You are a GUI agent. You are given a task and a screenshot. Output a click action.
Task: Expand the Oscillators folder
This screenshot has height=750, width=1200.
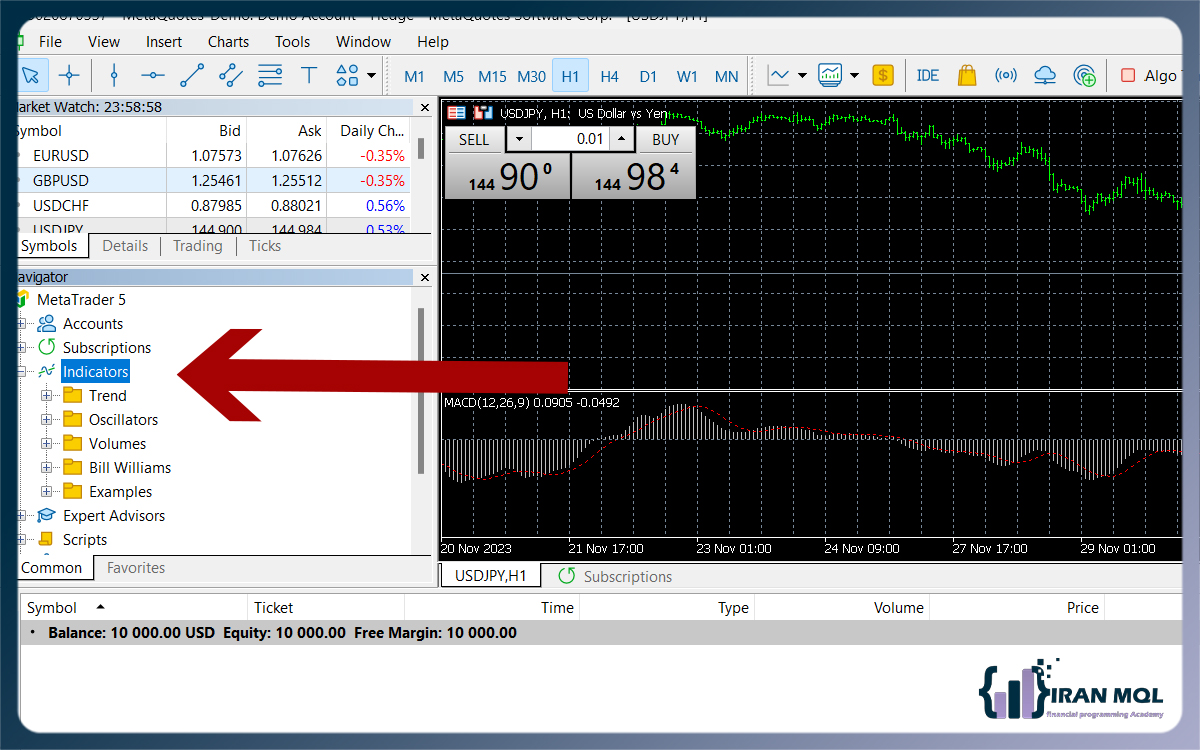(x=46, y=420)
